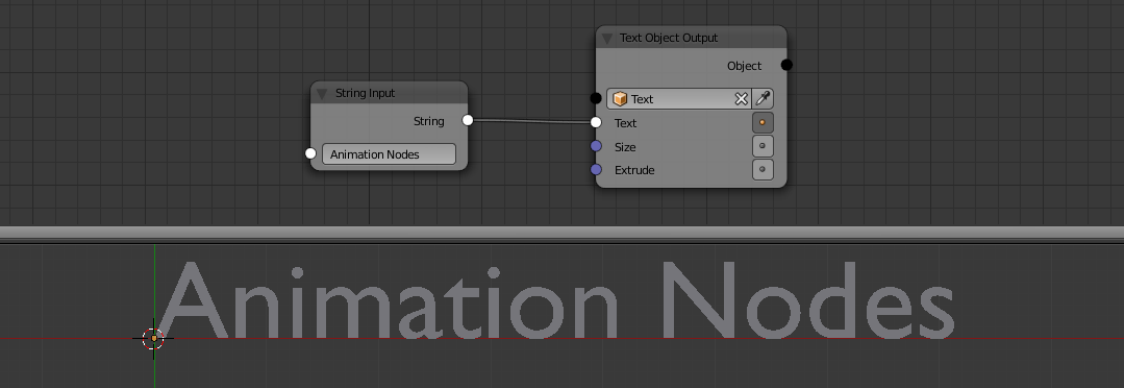Open the Text object selector field
The width and height of the screenshot is (1124, 388).
[x=679, y=99]
